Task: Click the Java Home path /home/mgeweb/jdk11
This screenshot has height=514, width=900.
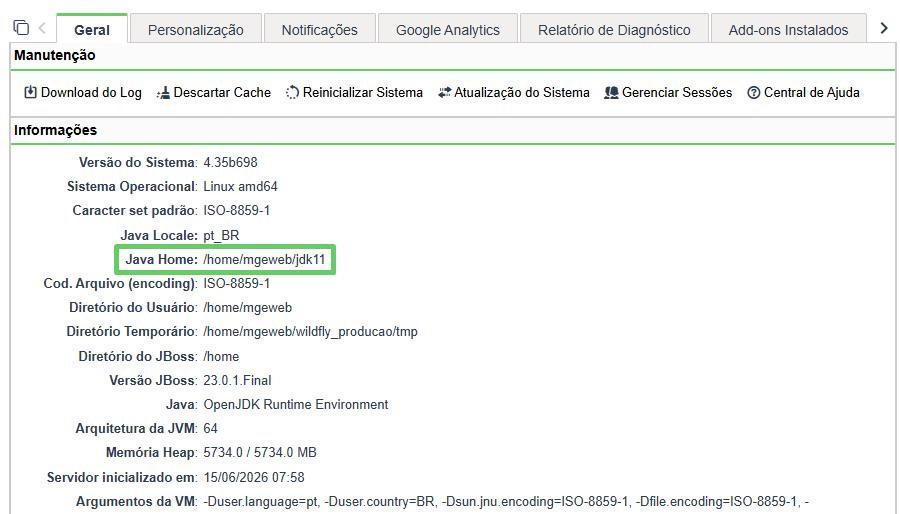Action: pyautogui.click(x=264, y=259)
